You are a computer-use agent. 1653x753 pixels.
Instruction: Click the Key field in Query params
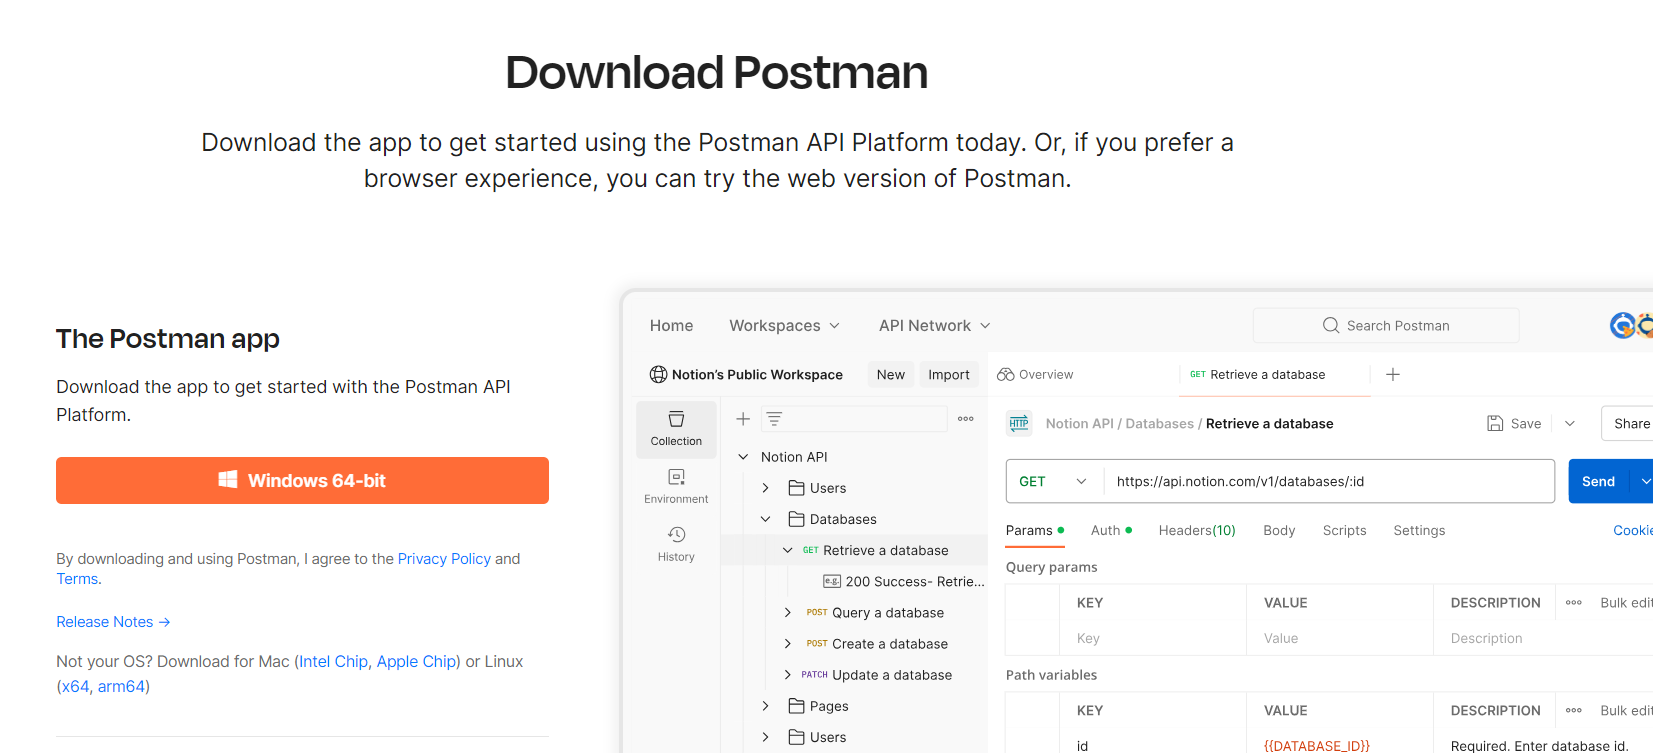coord(1153,638)
